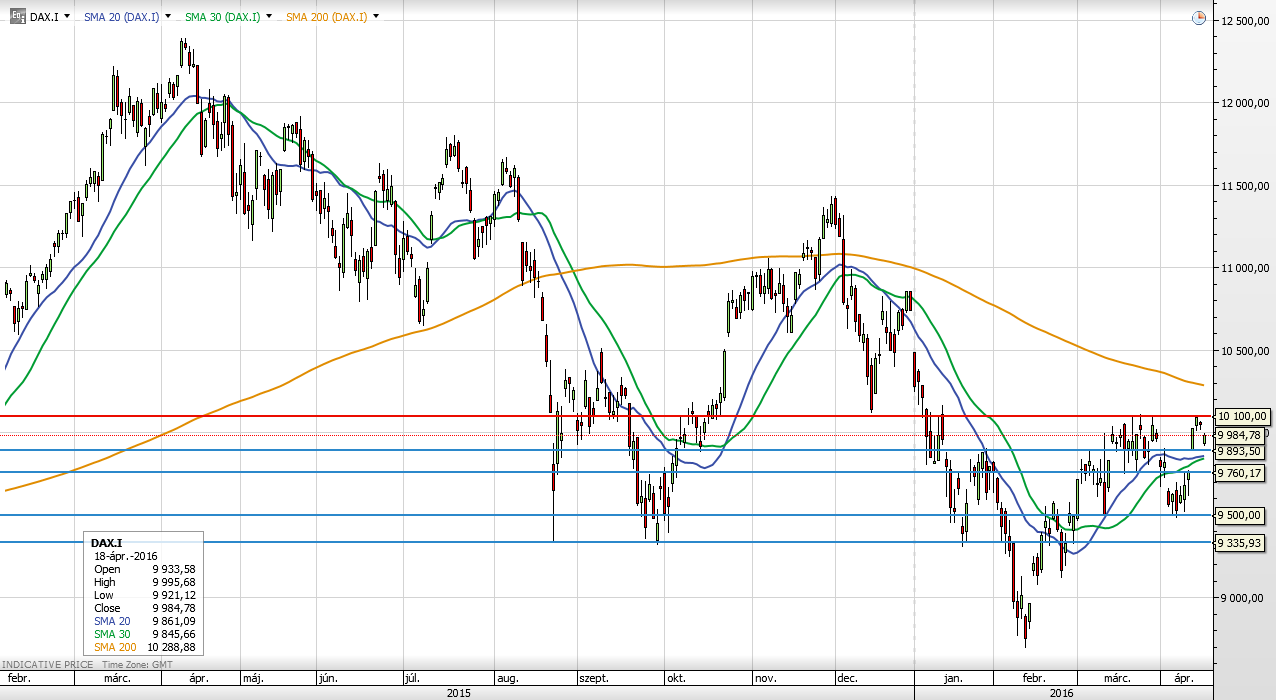
Task: Click the SMA 20 value 9 861,09
Action: 174,621
